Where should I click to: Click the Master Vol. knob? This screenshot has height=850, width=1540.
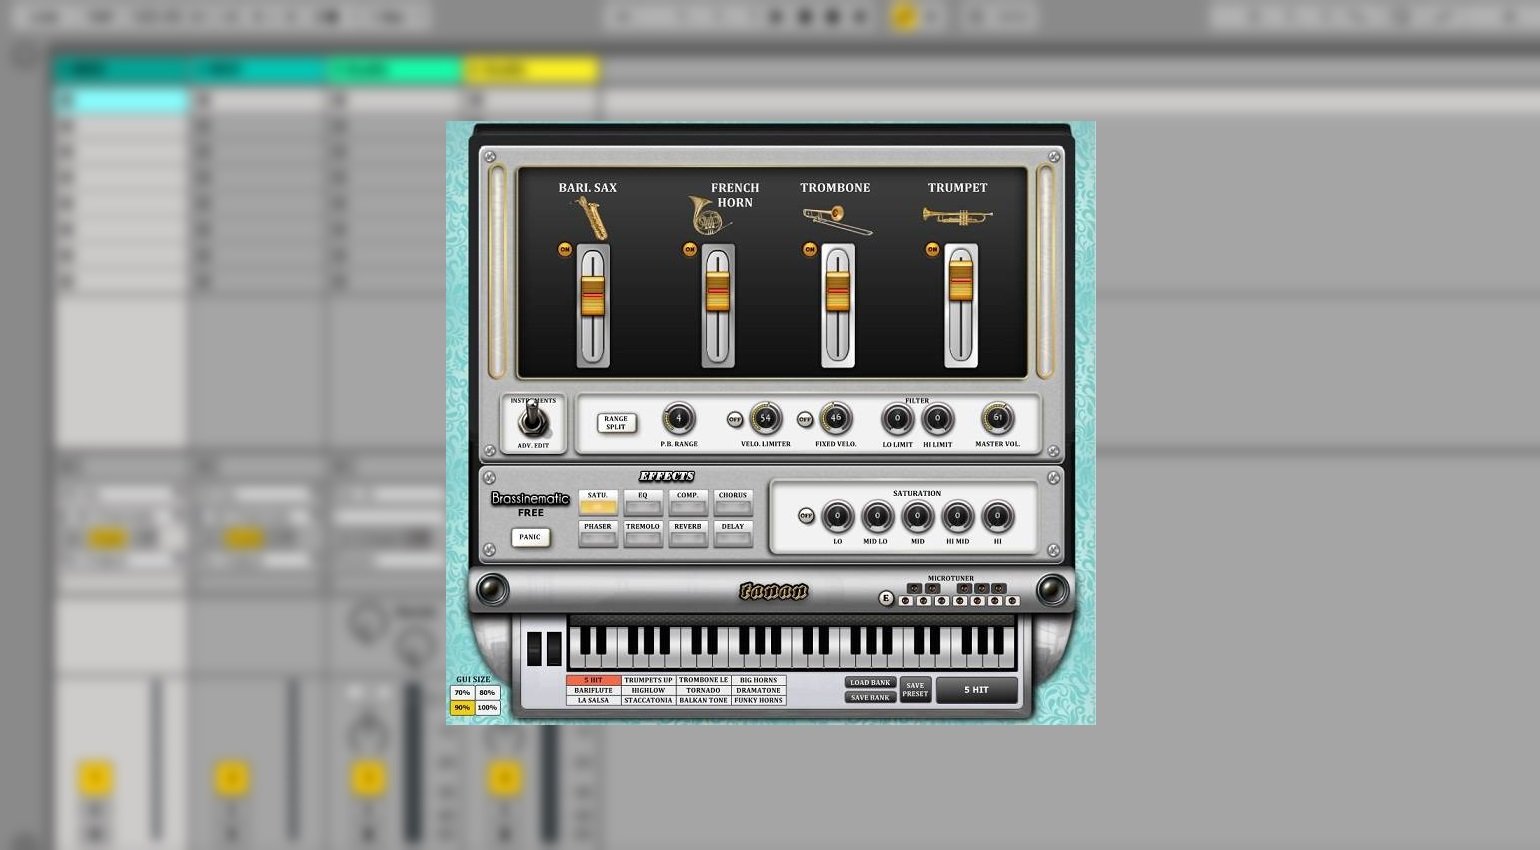997,418
